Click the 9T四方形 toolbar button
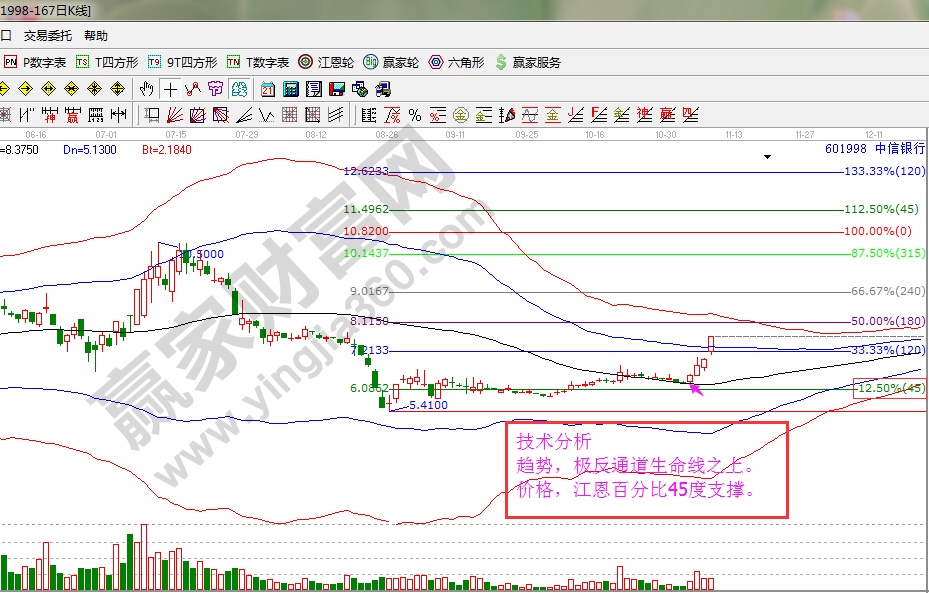 (x=182, y=62)
